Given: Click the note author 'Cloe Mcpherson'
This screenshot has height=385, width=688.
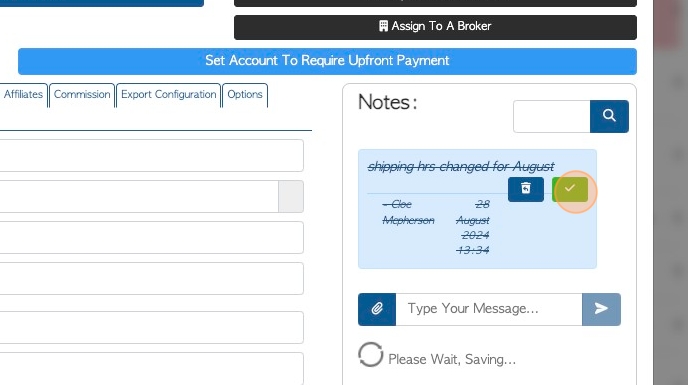Looking at the screenshot, I should 408,212.
